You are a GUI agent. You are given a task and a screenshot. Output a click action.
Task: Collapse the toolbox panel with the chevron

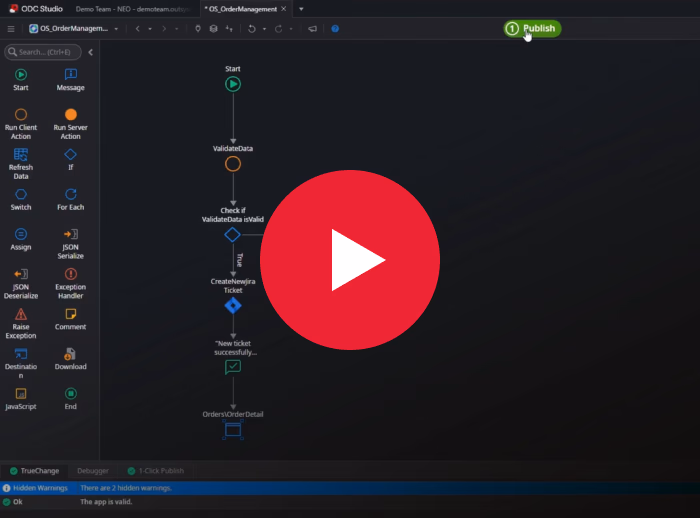point(91,52)
